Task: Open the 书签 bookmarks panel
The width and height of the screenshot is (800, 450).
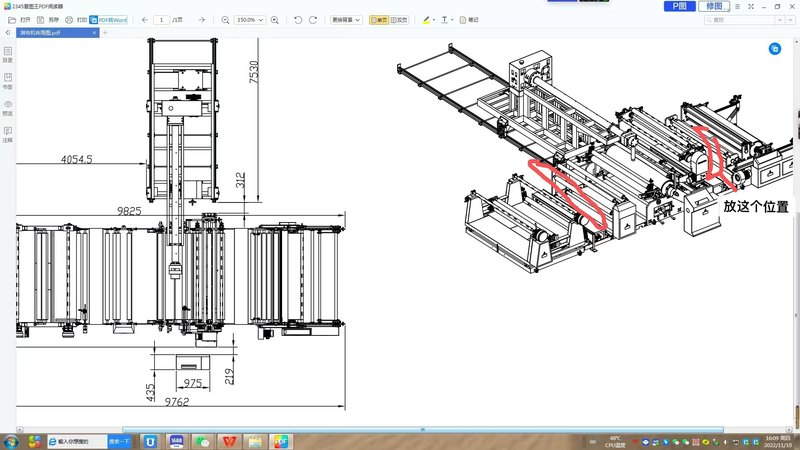Action: pos(8,81)
